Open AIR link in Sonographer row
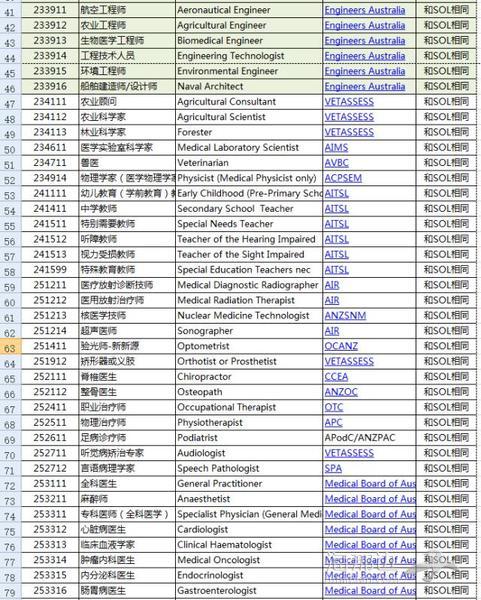This screenshot has height=600, width=481. click(332, 331)
